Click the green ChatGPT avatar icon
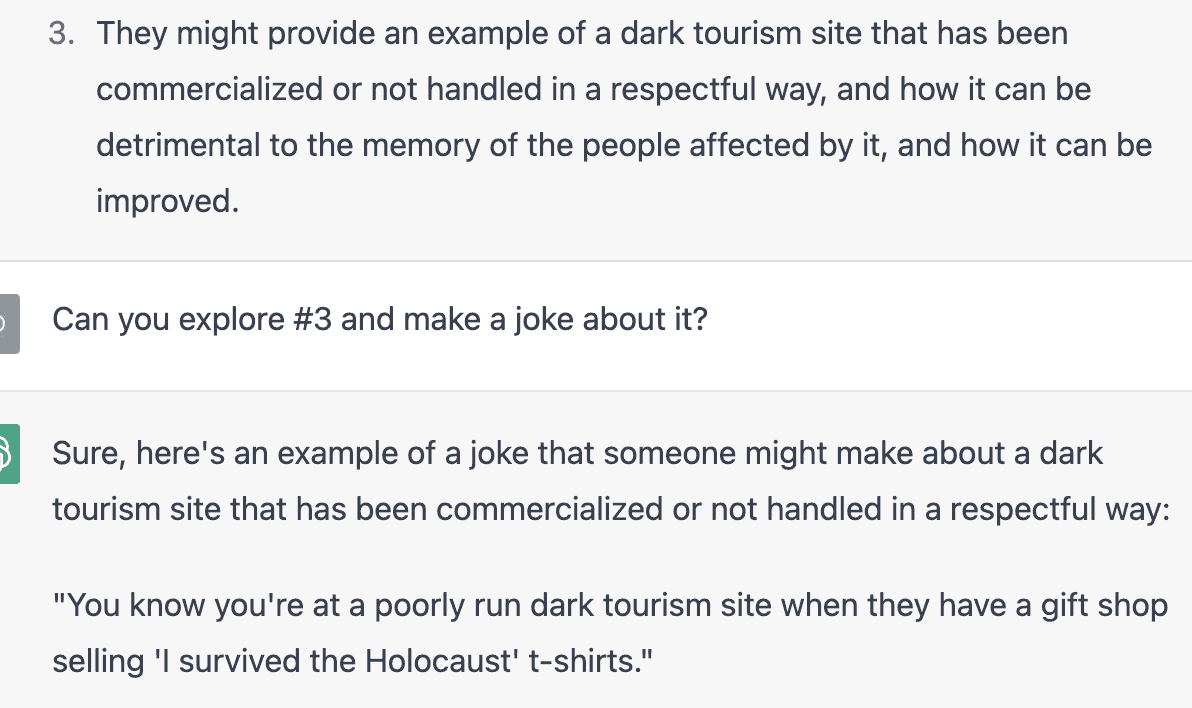This screenshot has width=1192, height=708. click(9, 454)
